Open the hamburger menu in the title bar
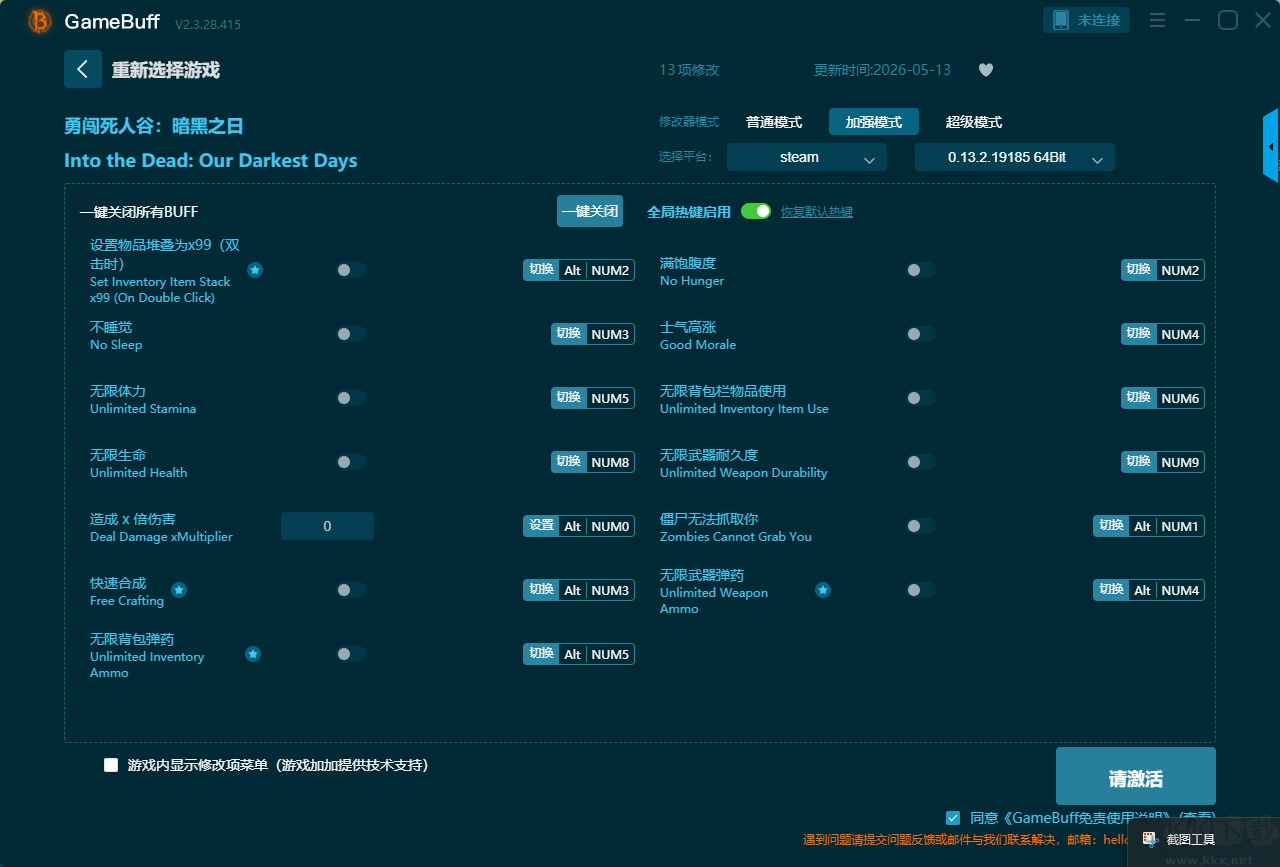This screenshot has width=1280, height=867. point(1157,20)
